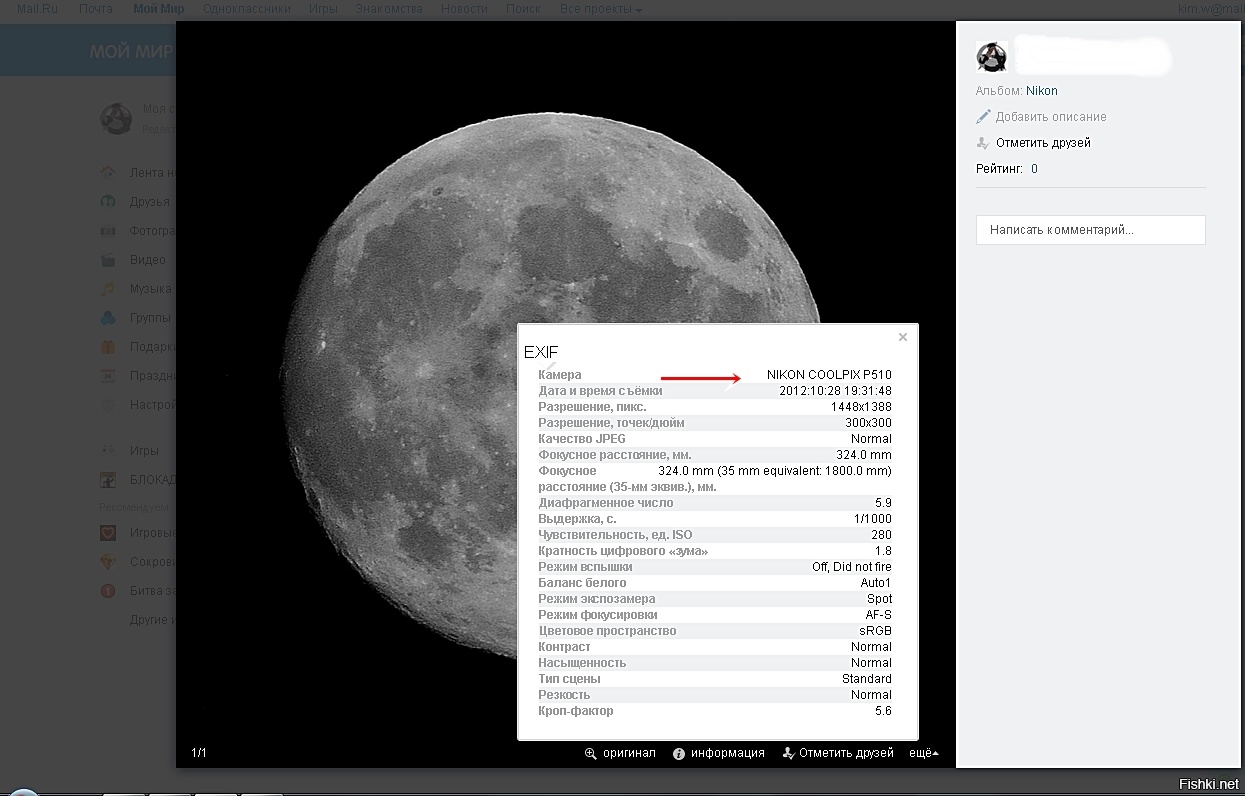Viewport: 1245px width, 796px height.
Task: Click the person icon in bottom photo toolbar
Action: click(x=788, y=753)
